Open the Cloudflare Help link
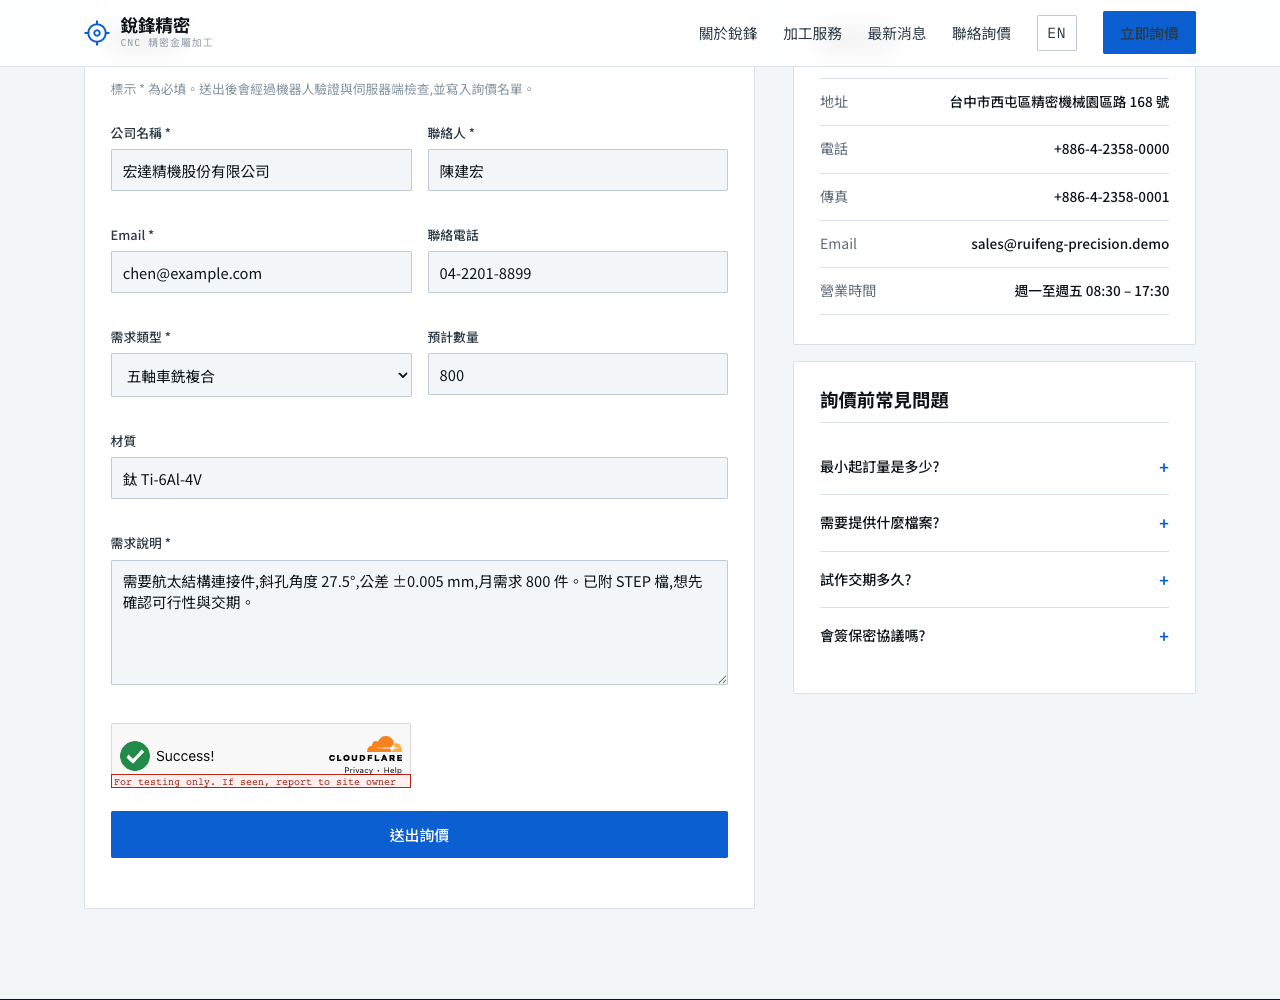Image resolution: width=1280 pixels, height=1000 pixels. (393, 770)
